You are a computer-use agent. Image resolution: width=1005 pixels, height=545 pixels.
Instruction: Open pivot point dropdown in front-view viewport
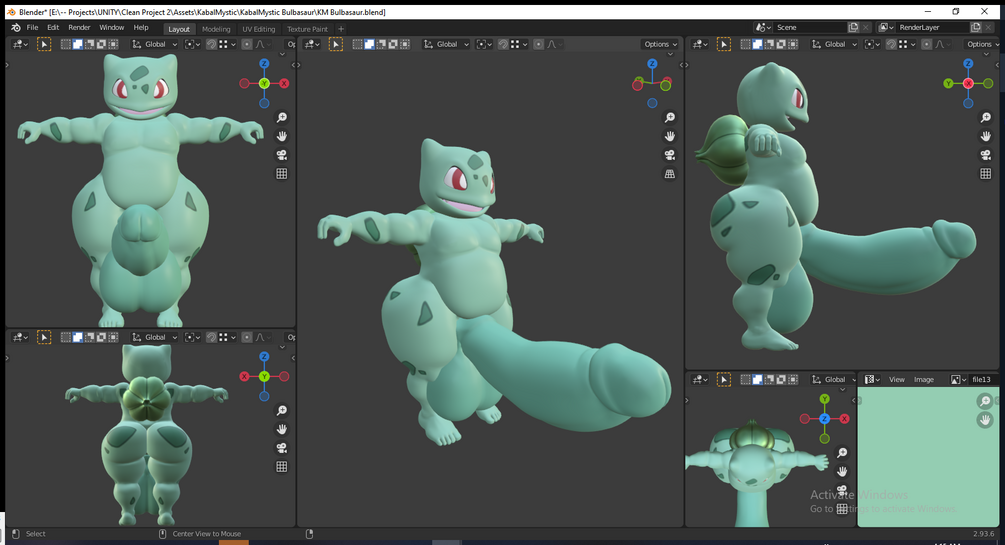pyautogui.click(x=192, y=44)
